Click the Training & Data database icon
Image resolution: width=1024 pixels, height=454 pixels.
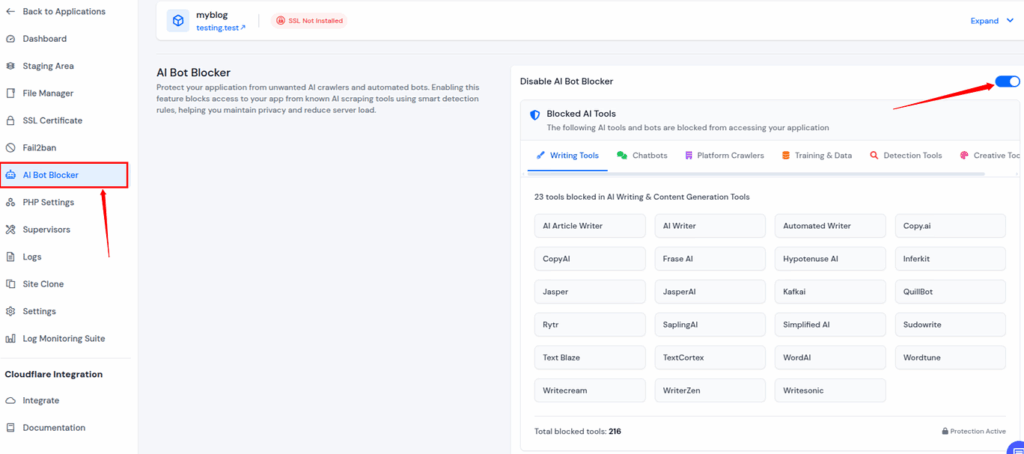point(786,155)
